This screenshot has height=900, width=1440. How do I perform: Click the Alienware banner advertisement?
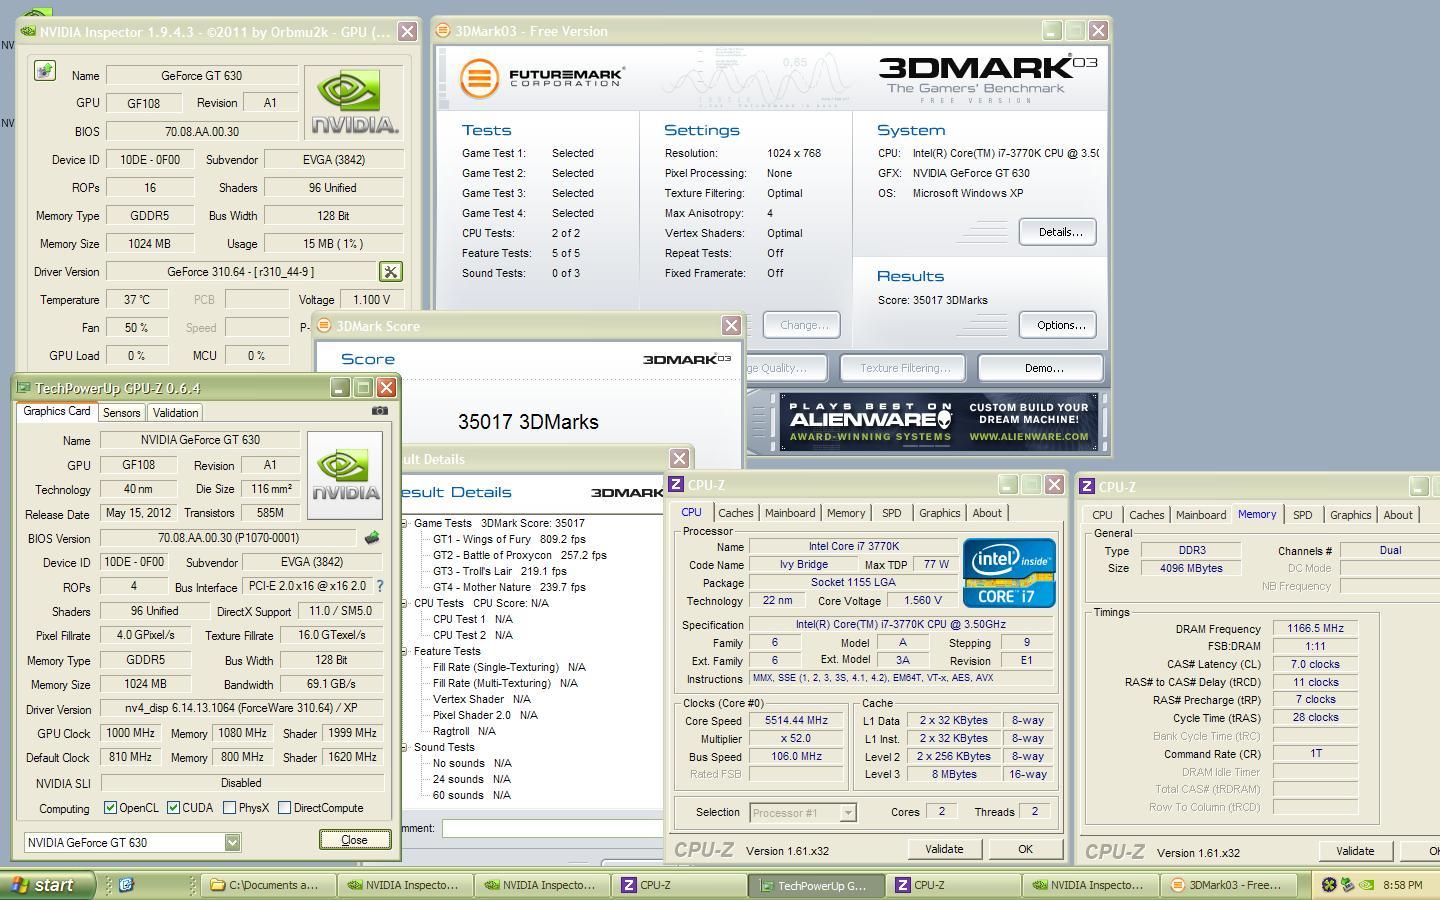[x=940, y=421]
